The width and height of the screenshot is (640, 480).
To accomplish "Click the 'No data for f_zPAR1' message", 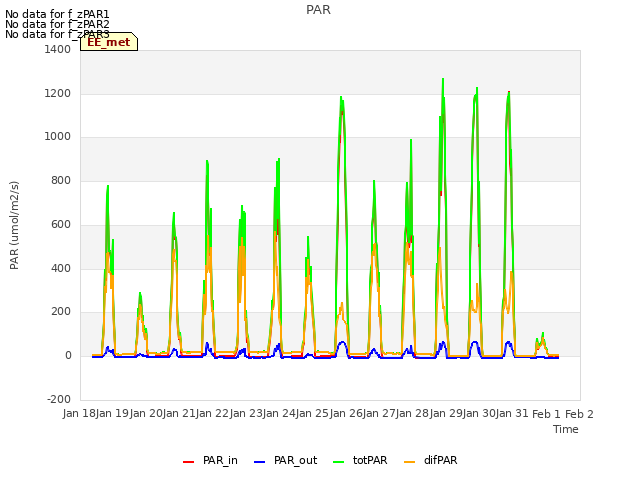I will pos(57,15).
